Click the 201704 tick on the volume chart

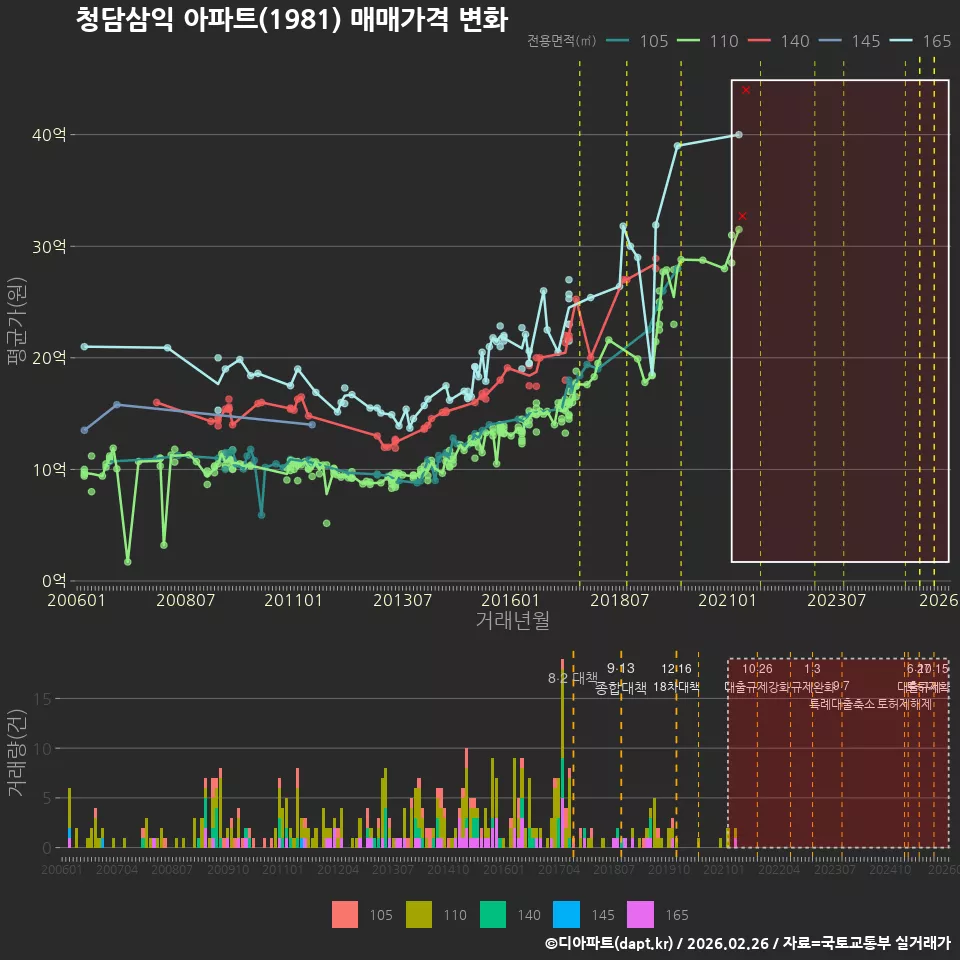(558, 869)
